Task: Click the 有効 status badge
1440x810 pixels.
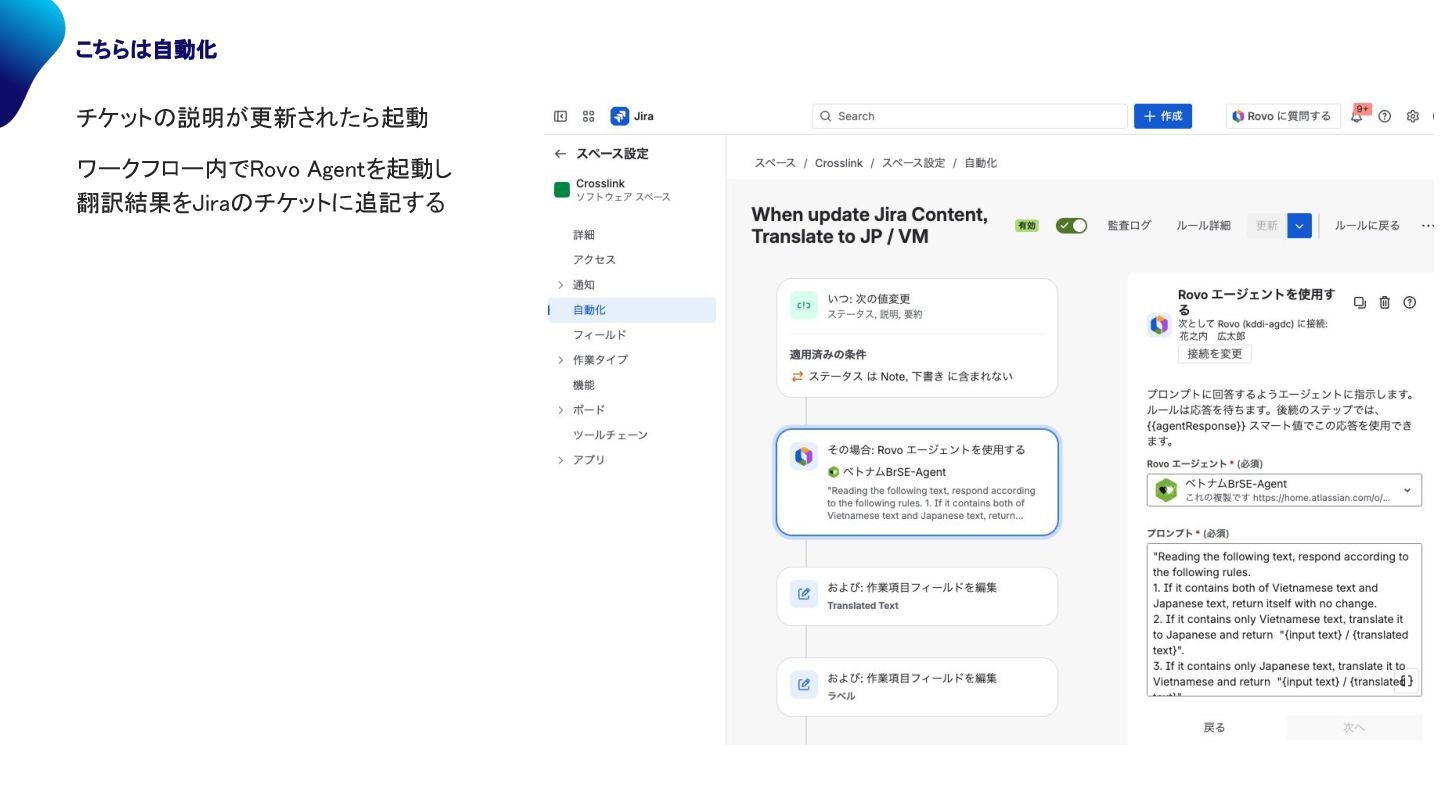Action: click(1027, 226)
